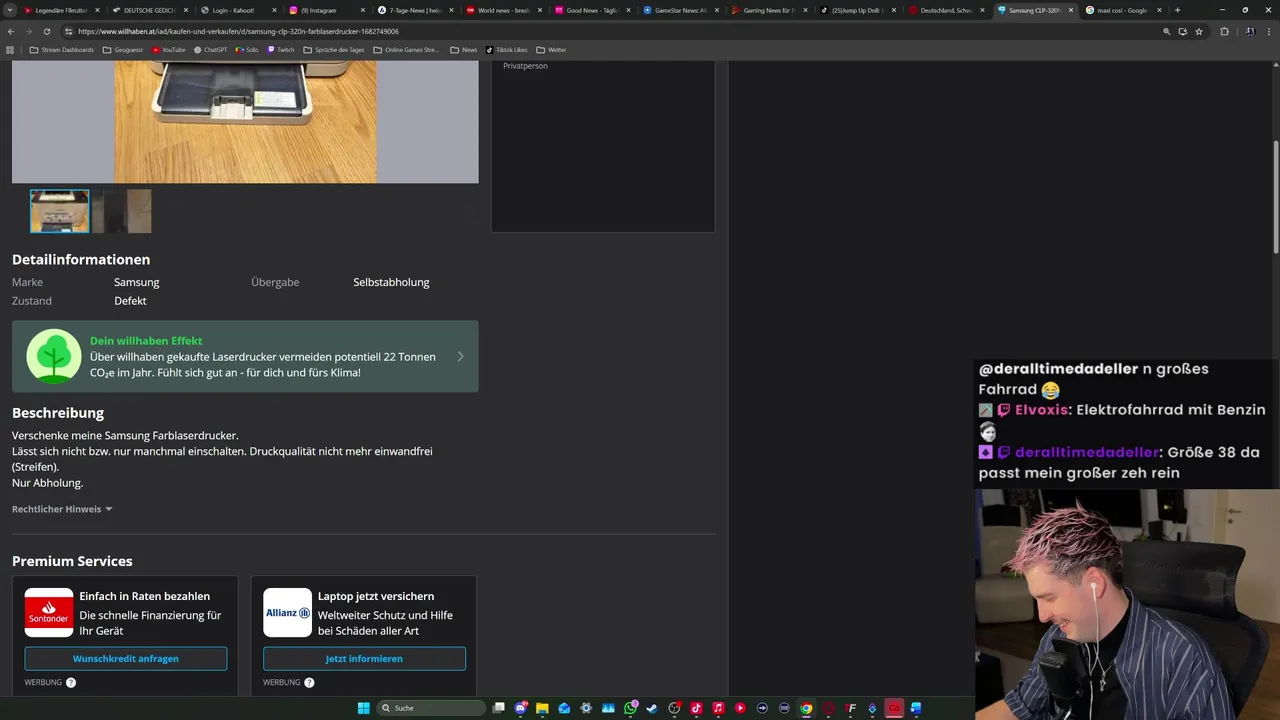Image resolution: width=1280 pixels, height=720 pixels.
Task: Expand the Rechtlicher Hinweis section
Action: (62, 509)
